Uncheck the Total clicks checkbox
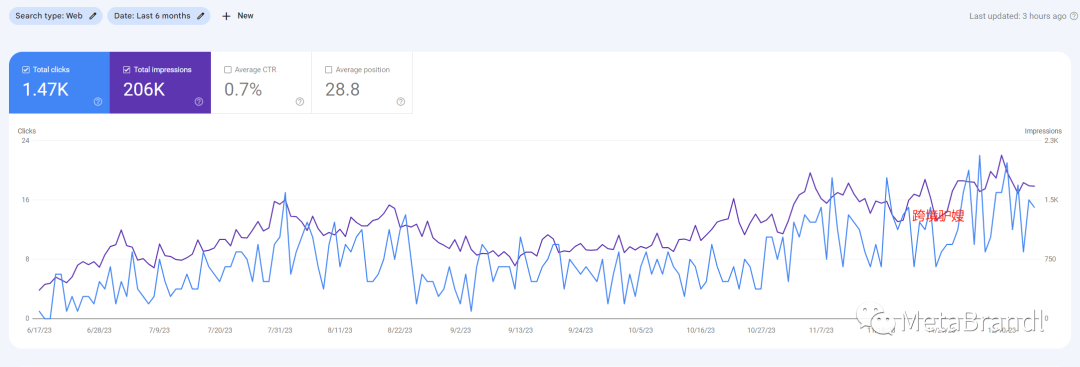The image size is (1080, 367). [x=25, y=70]
